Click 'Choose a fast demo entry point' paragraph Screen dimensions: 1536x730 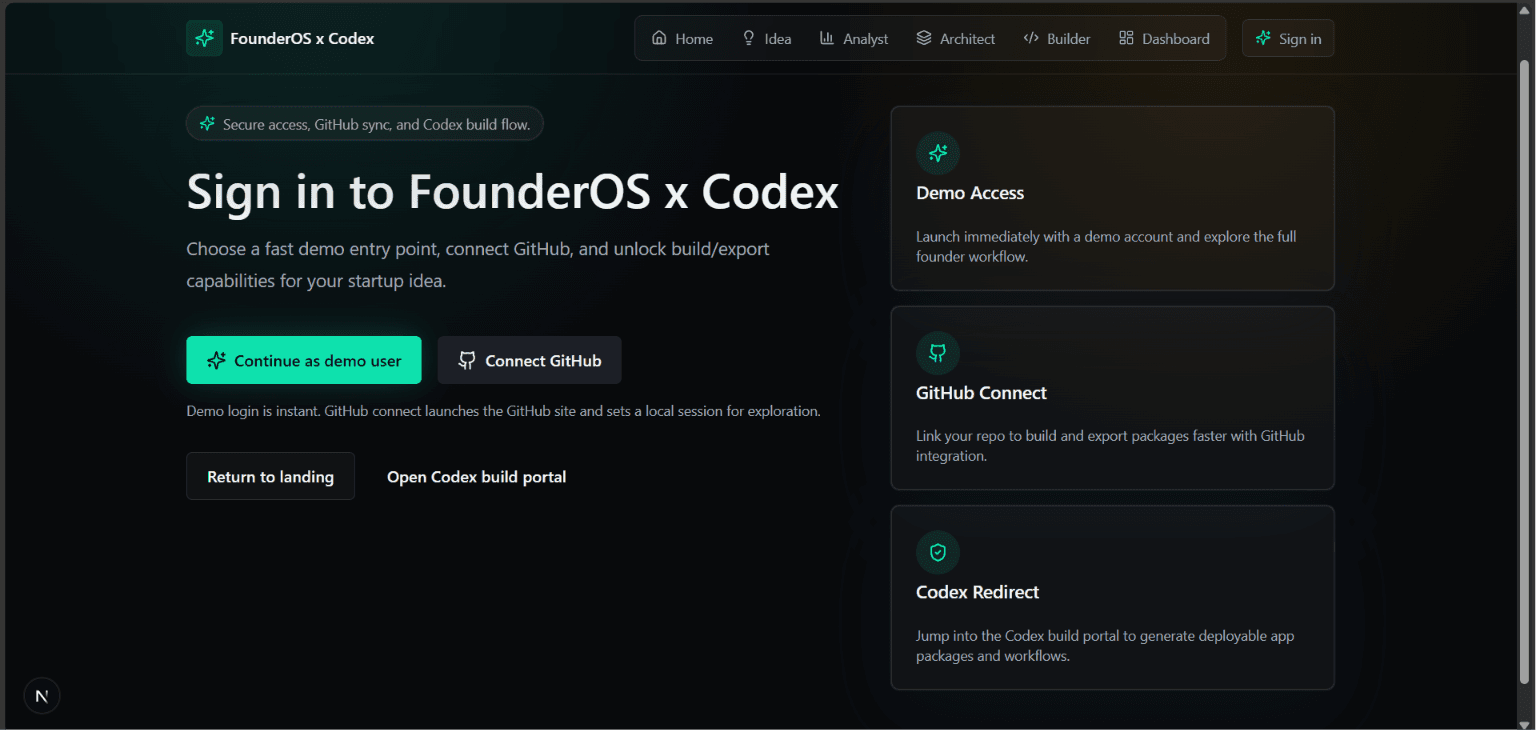[x=478, y=264]
